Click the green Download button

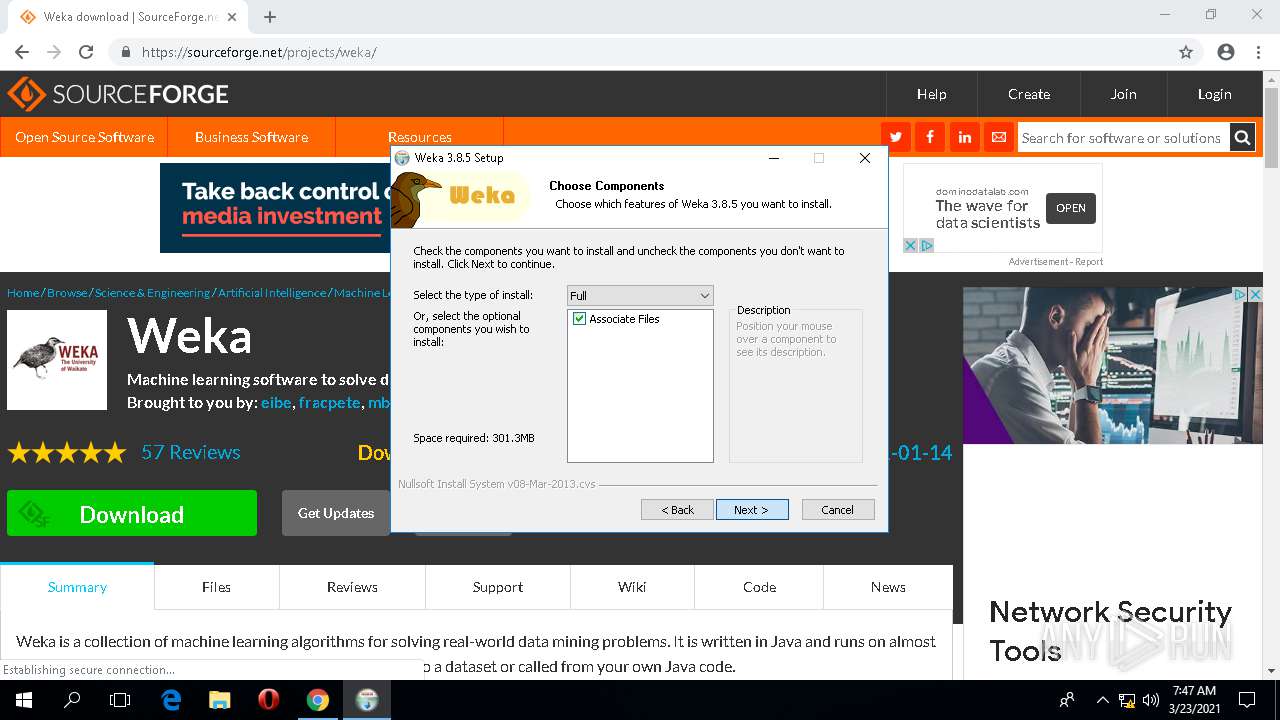point(132,513)
